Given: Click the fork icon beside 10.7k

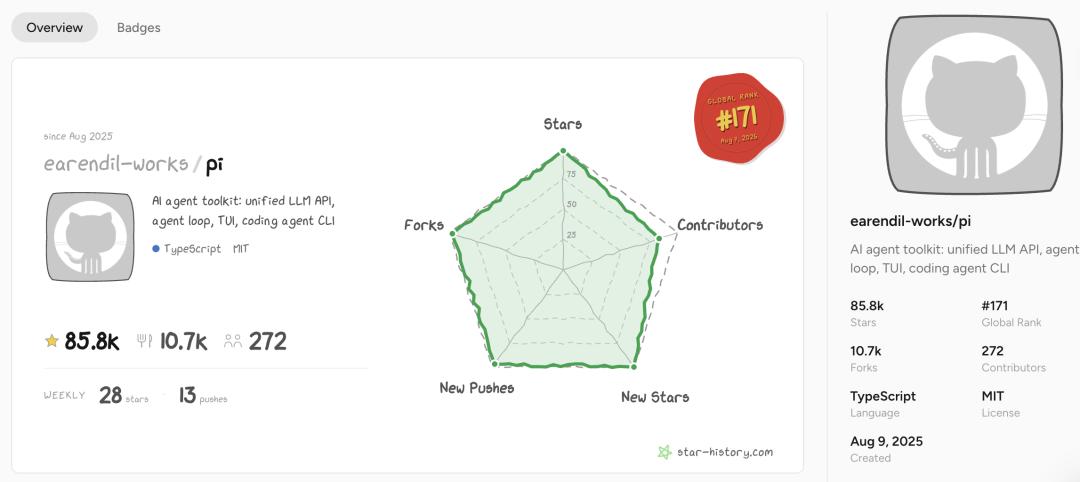Looking at the screenshot, I should point(145,340).
